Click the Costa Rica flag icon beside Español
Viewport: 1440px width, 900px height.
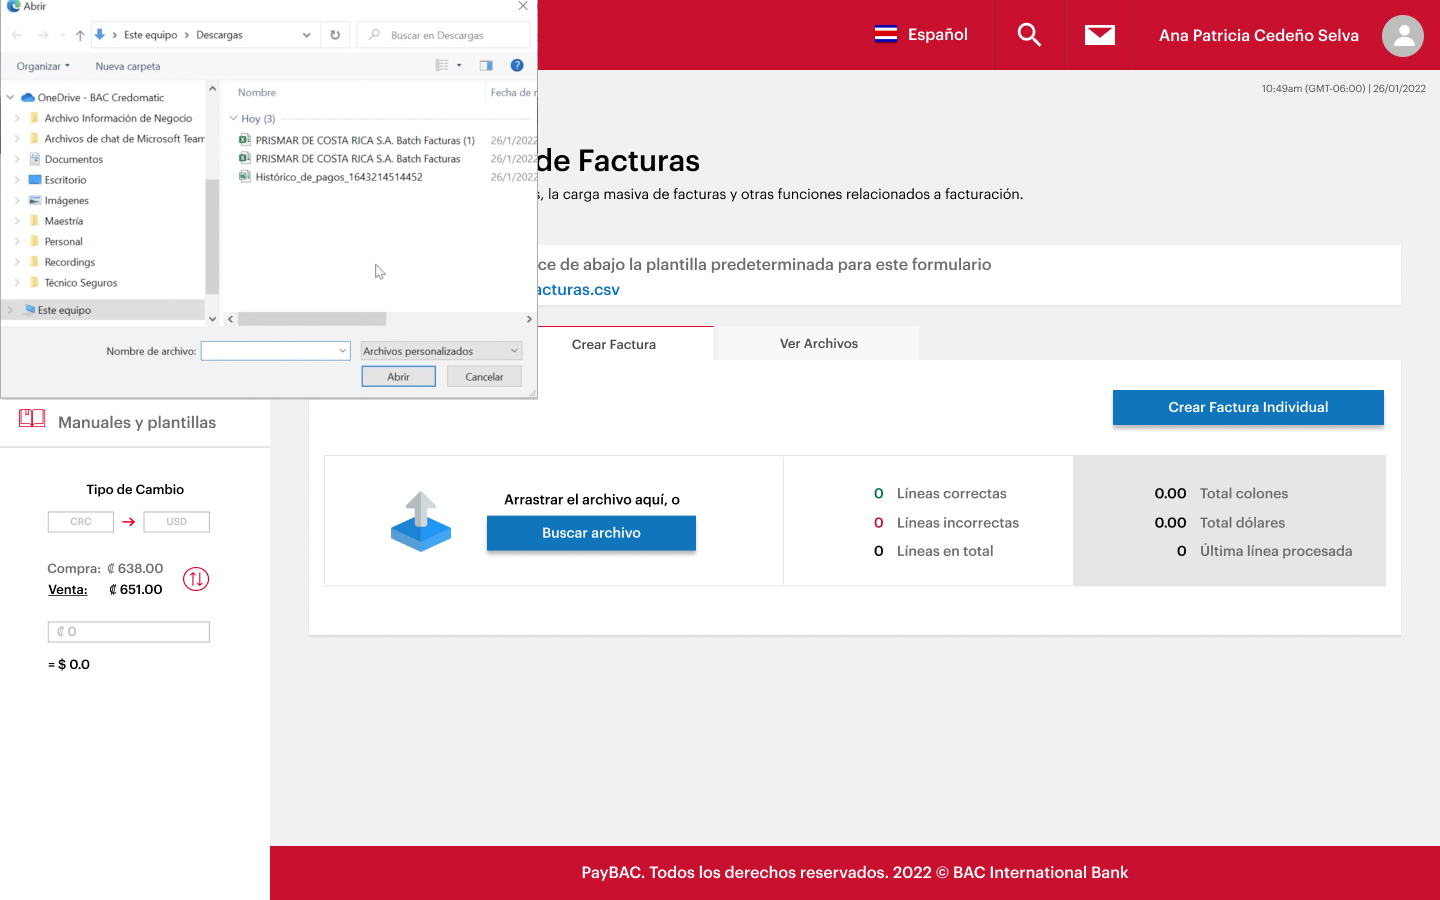pyautogui.click(x=886, y=34)
